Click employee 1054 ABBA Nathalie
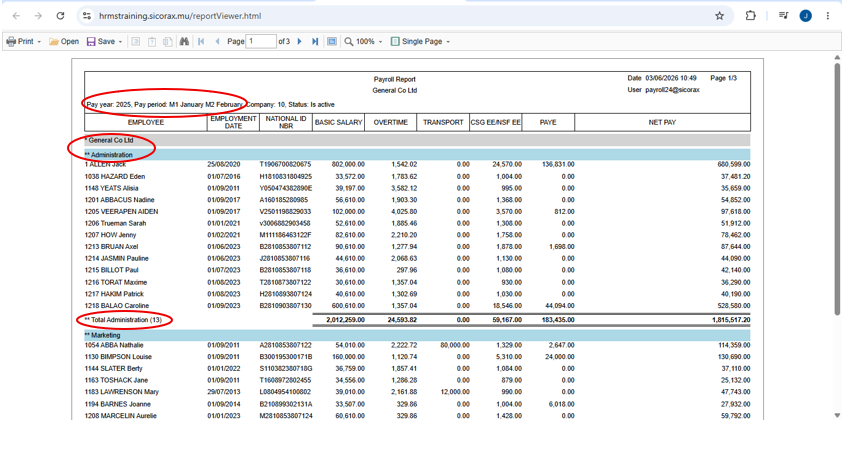Screen dimensions: 846x451 (x=114, y=345)
